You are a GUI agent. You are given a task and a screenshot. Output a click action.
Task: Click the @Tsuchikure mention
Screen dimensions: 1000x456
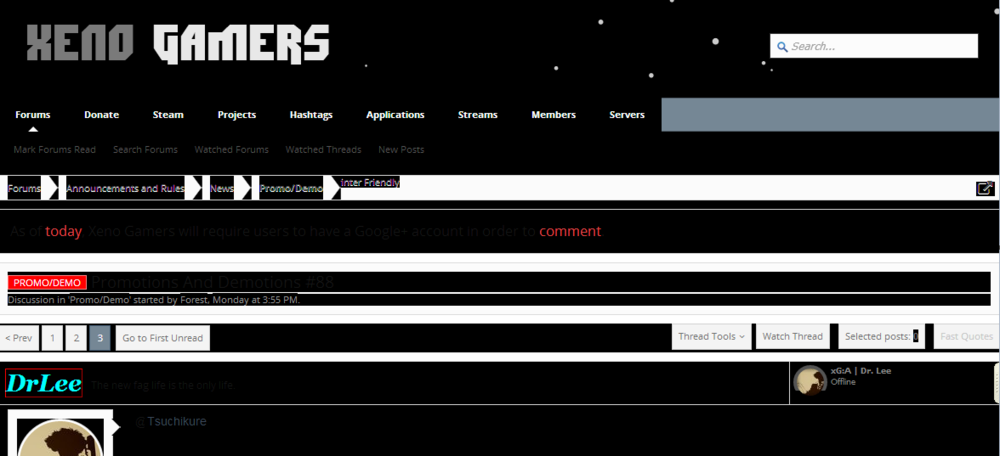pyautogui.click(x=171, y=422)
